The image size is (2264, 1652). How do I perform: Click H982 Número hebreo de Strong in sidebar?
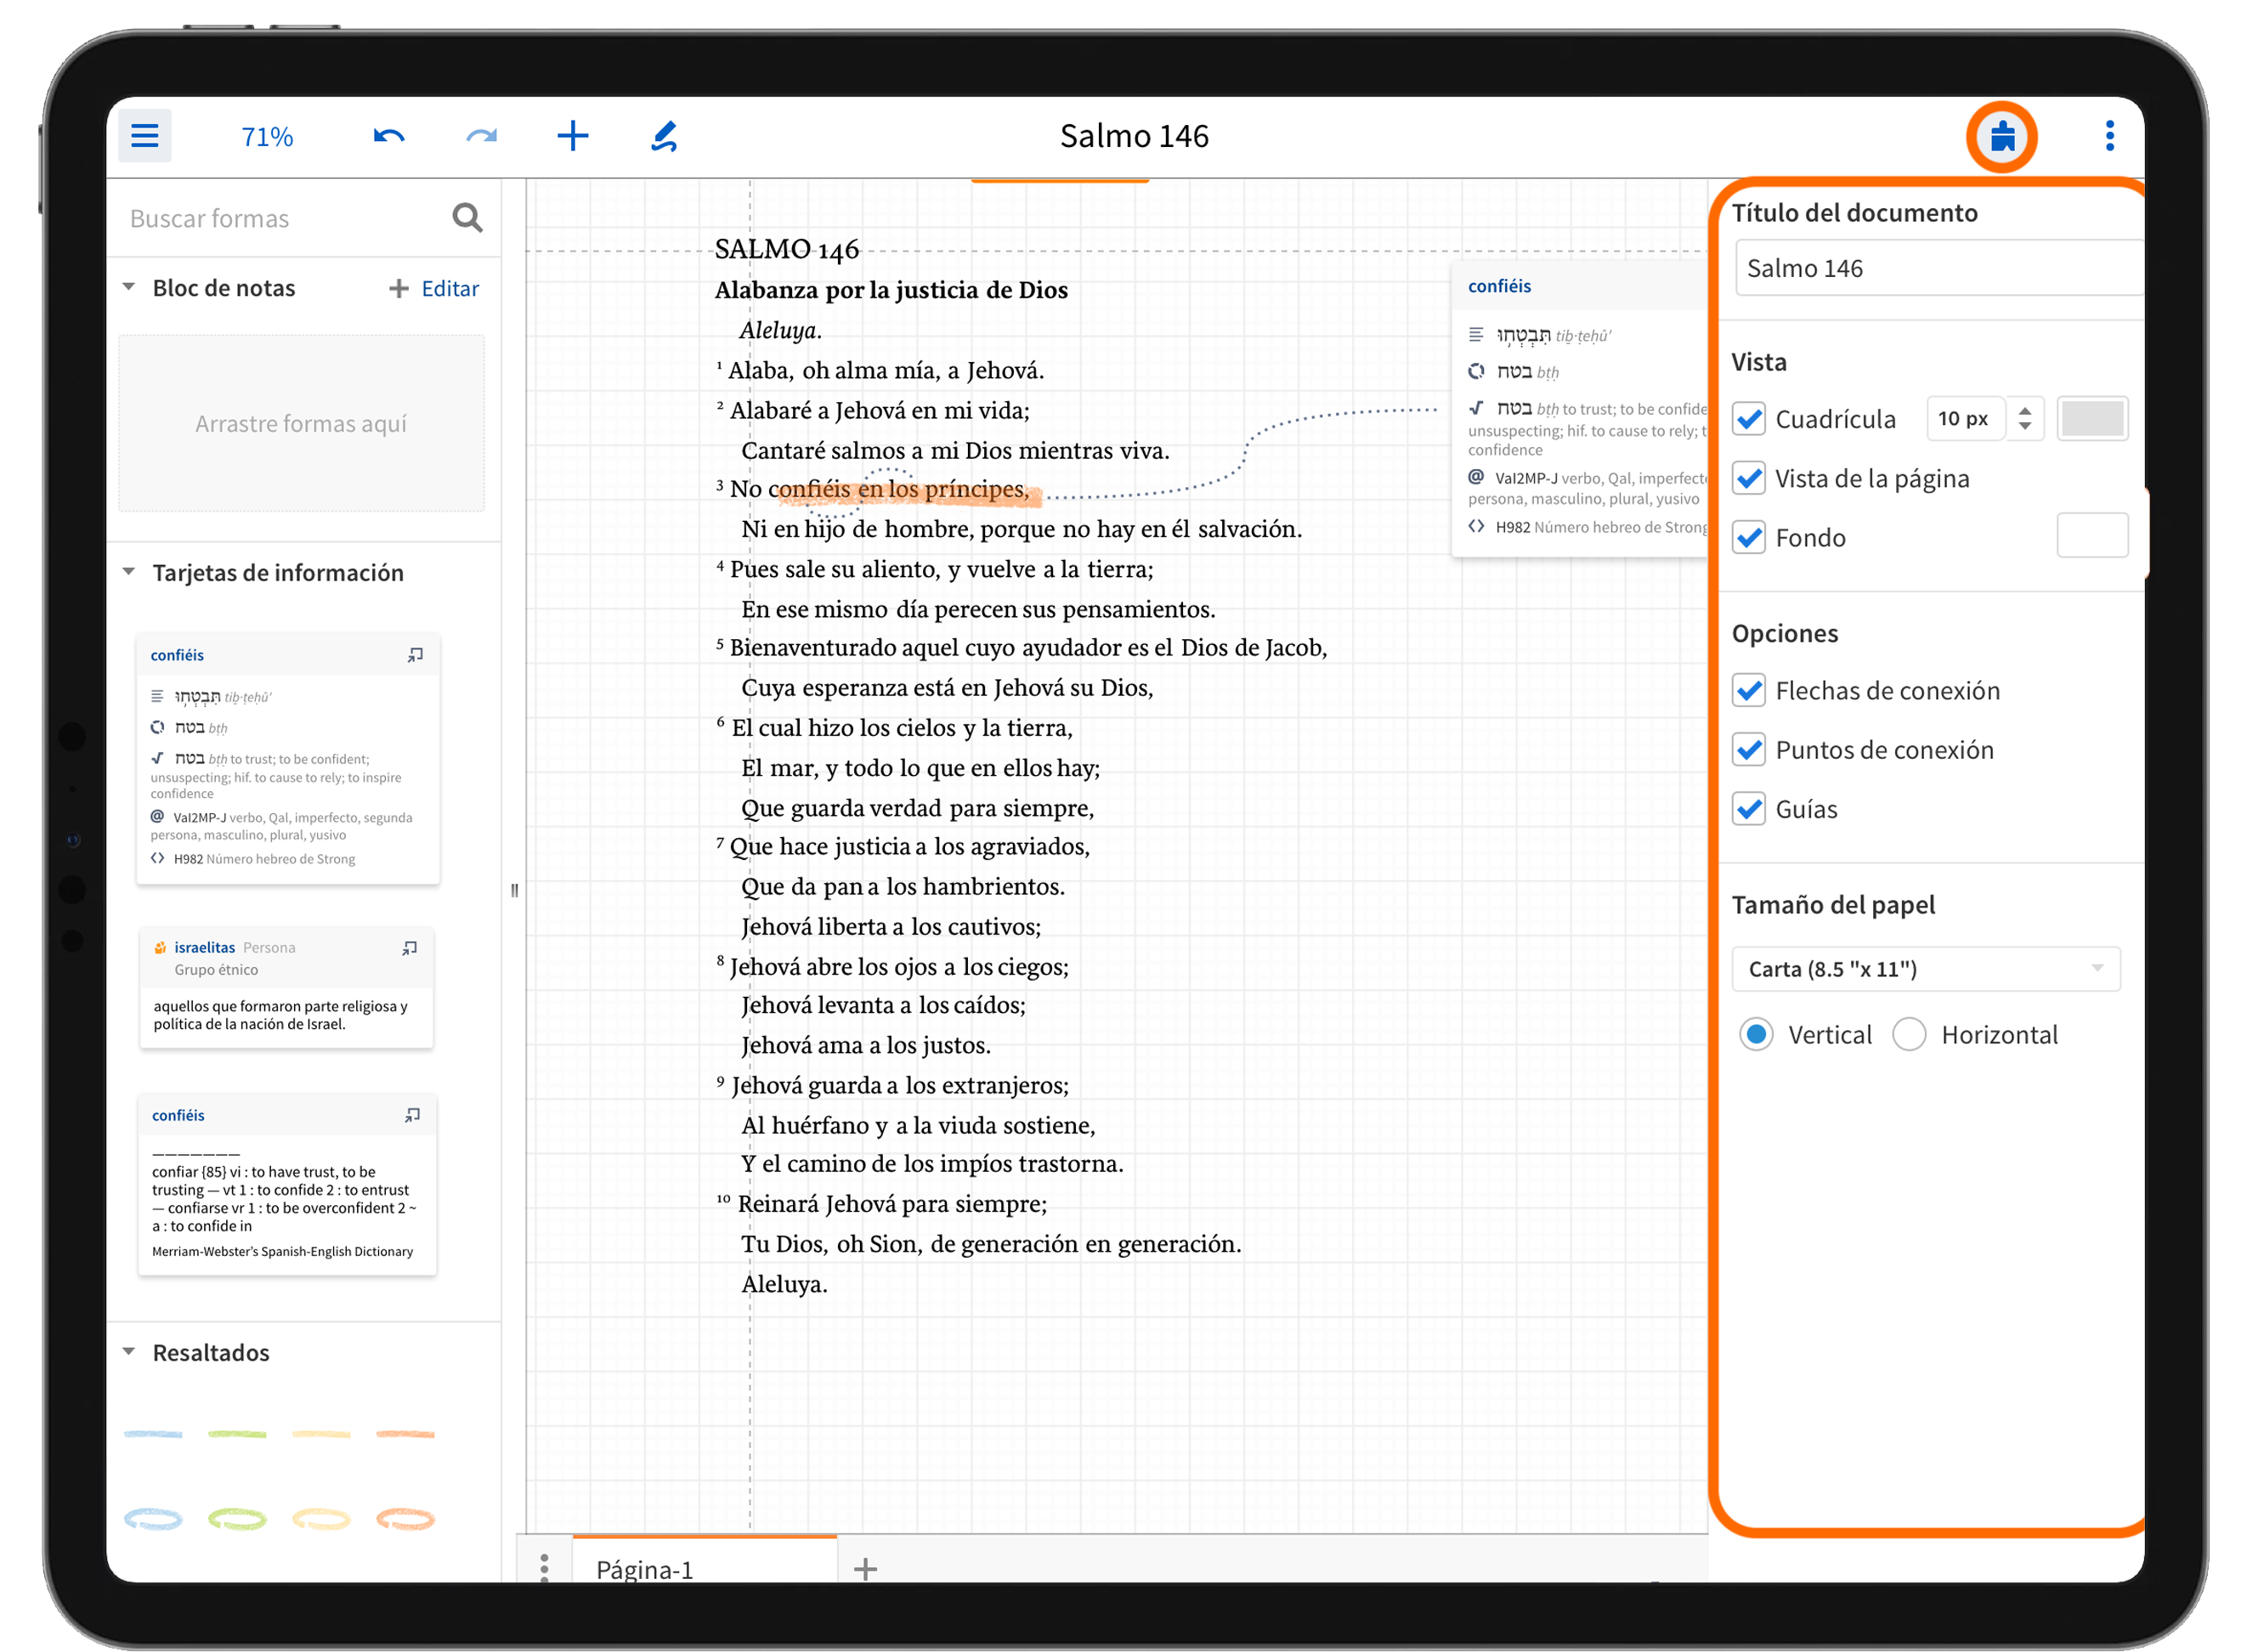click(x=264, y=860)
